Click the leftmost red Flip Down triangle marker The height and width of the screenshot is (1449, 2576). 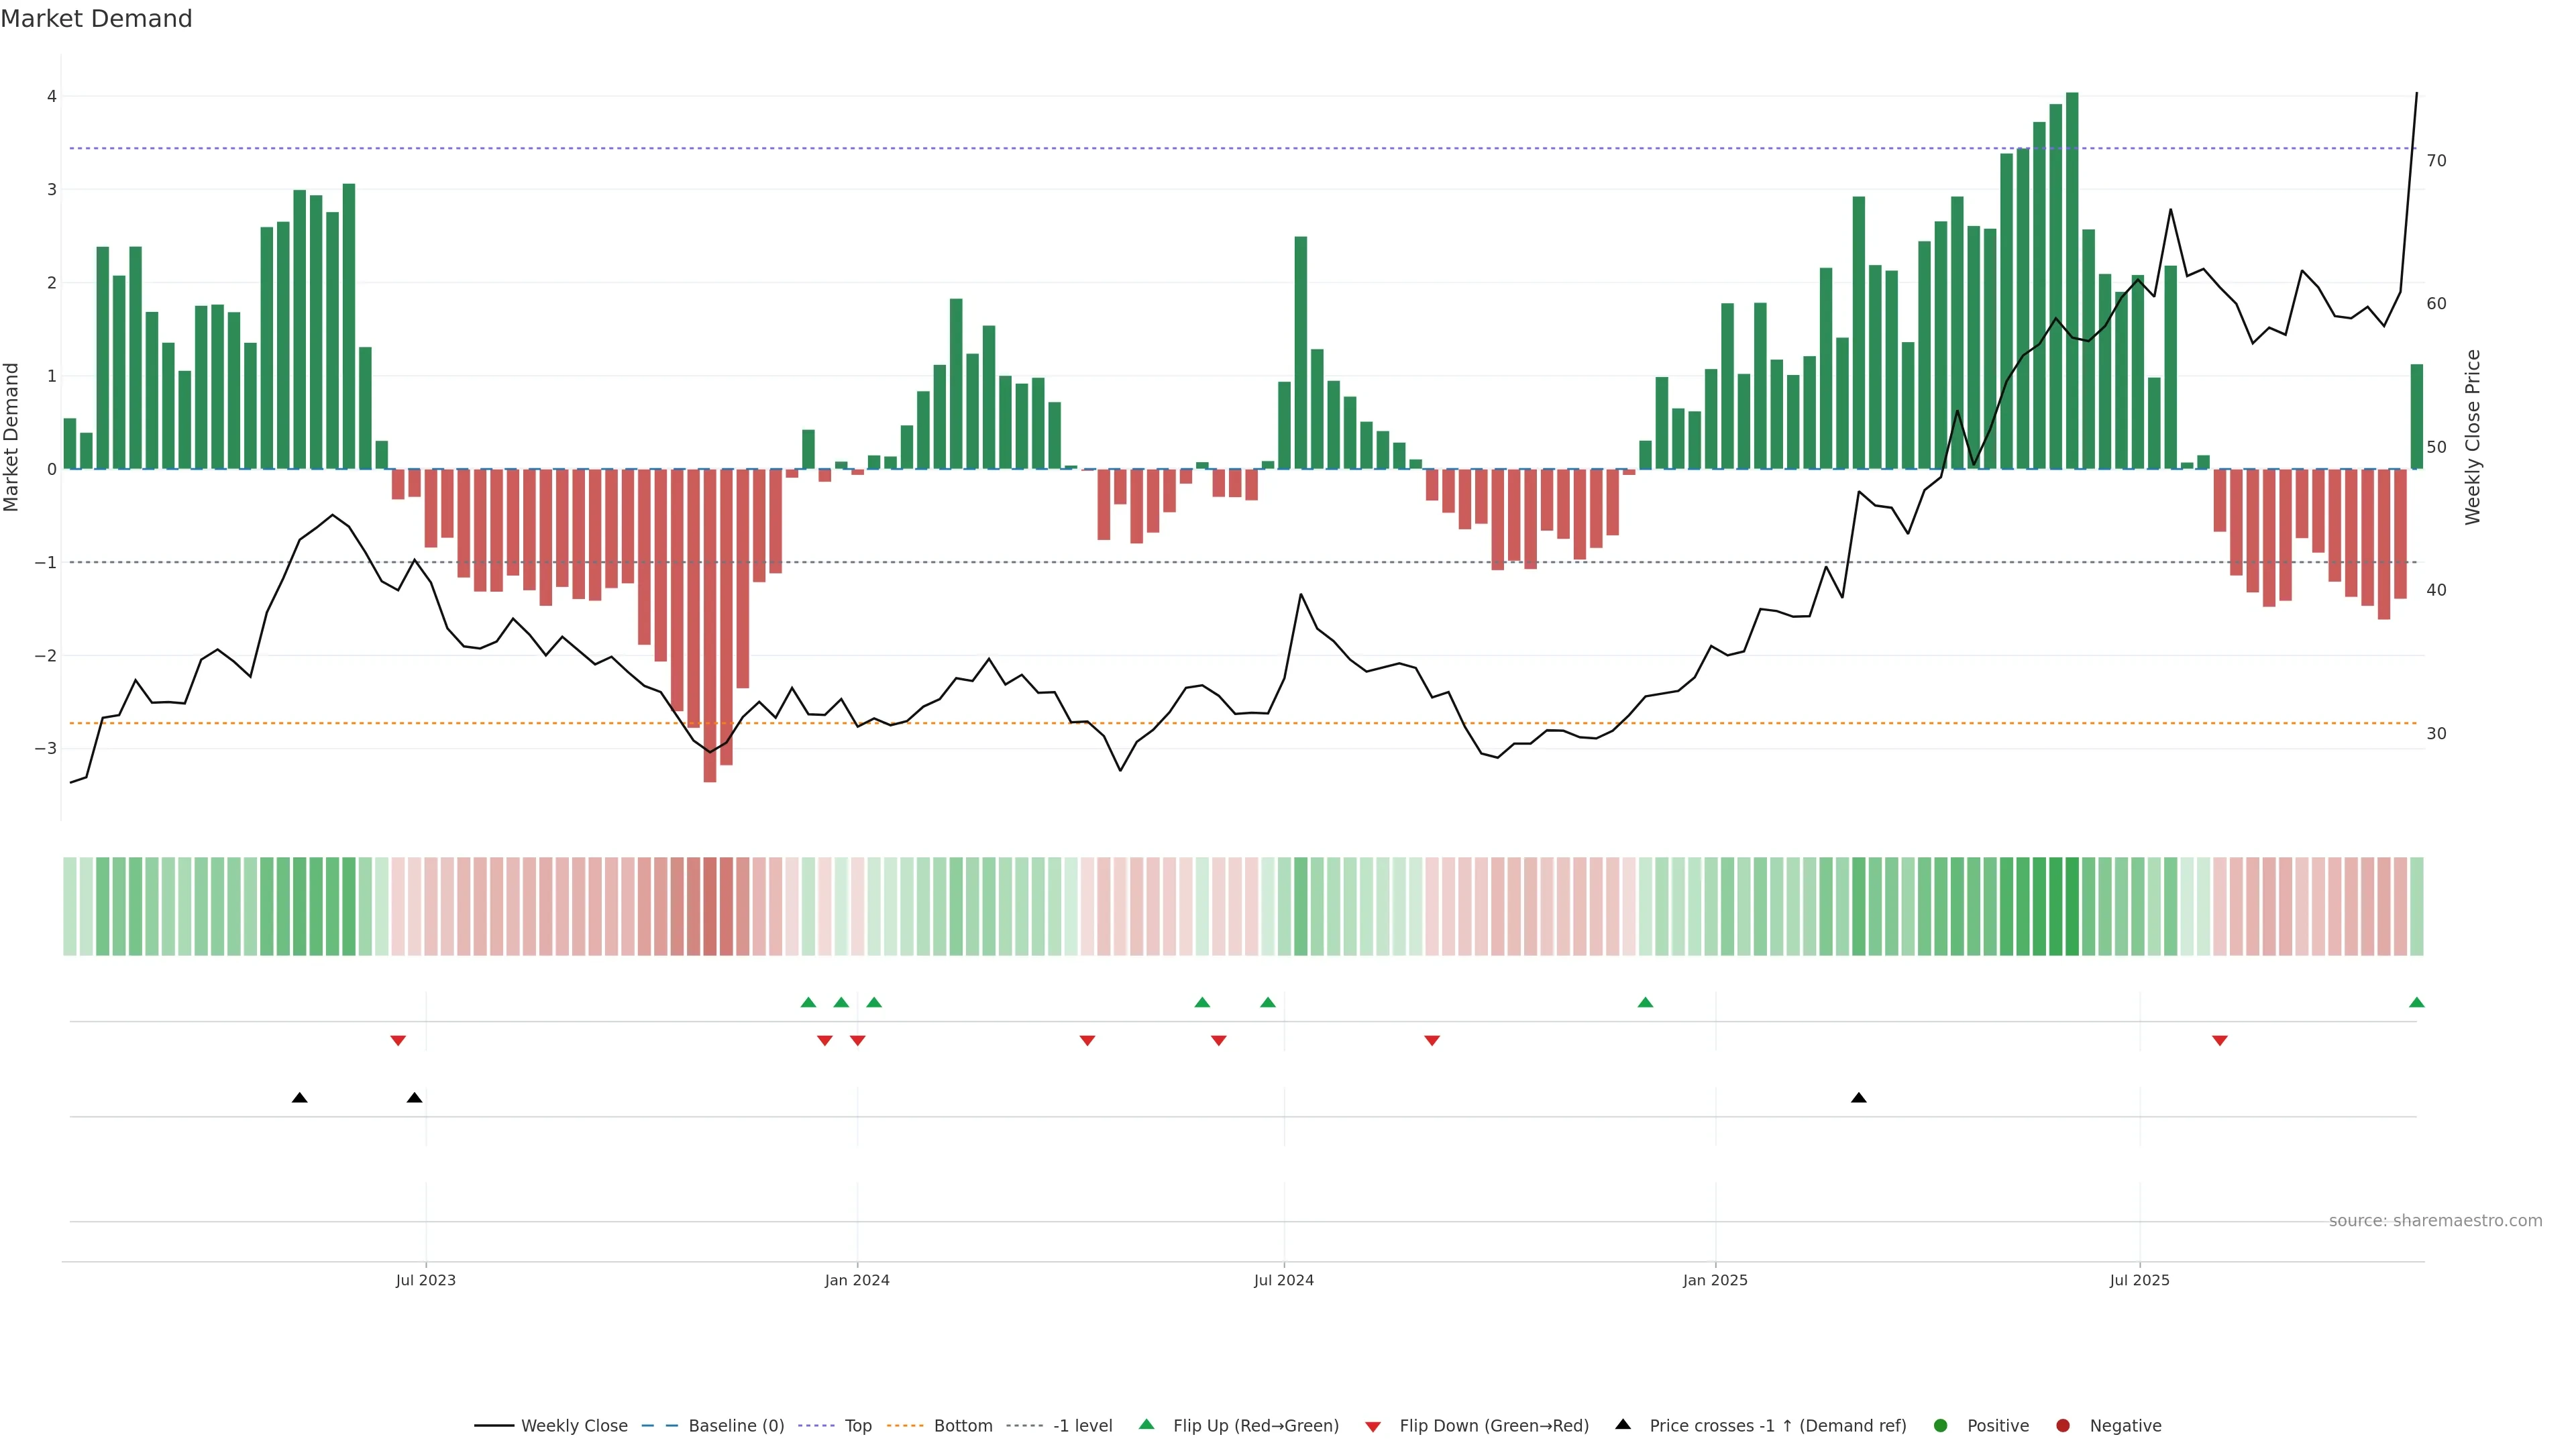[398, 1041]
